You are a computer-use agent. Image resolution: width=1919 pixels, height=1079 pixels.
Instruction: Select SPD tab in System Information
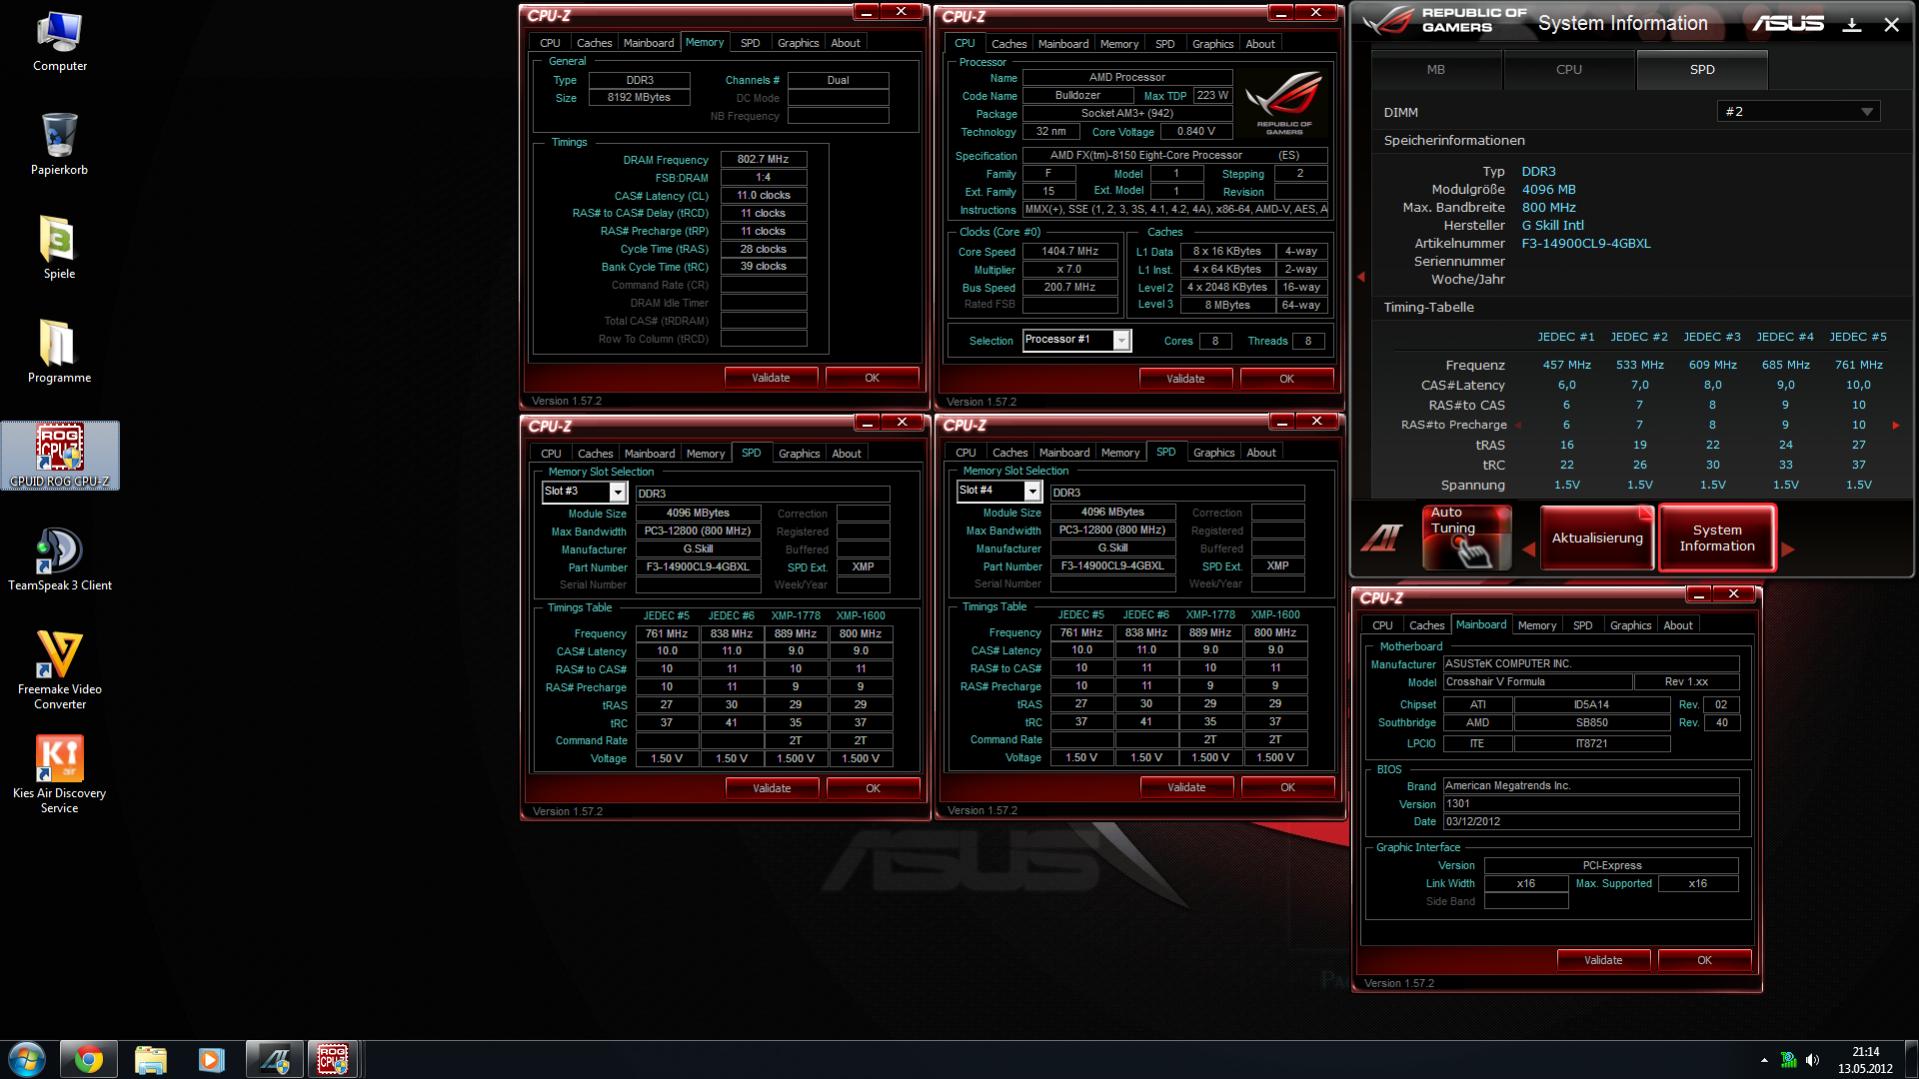pyautogui.click(x=1702, y=70)
